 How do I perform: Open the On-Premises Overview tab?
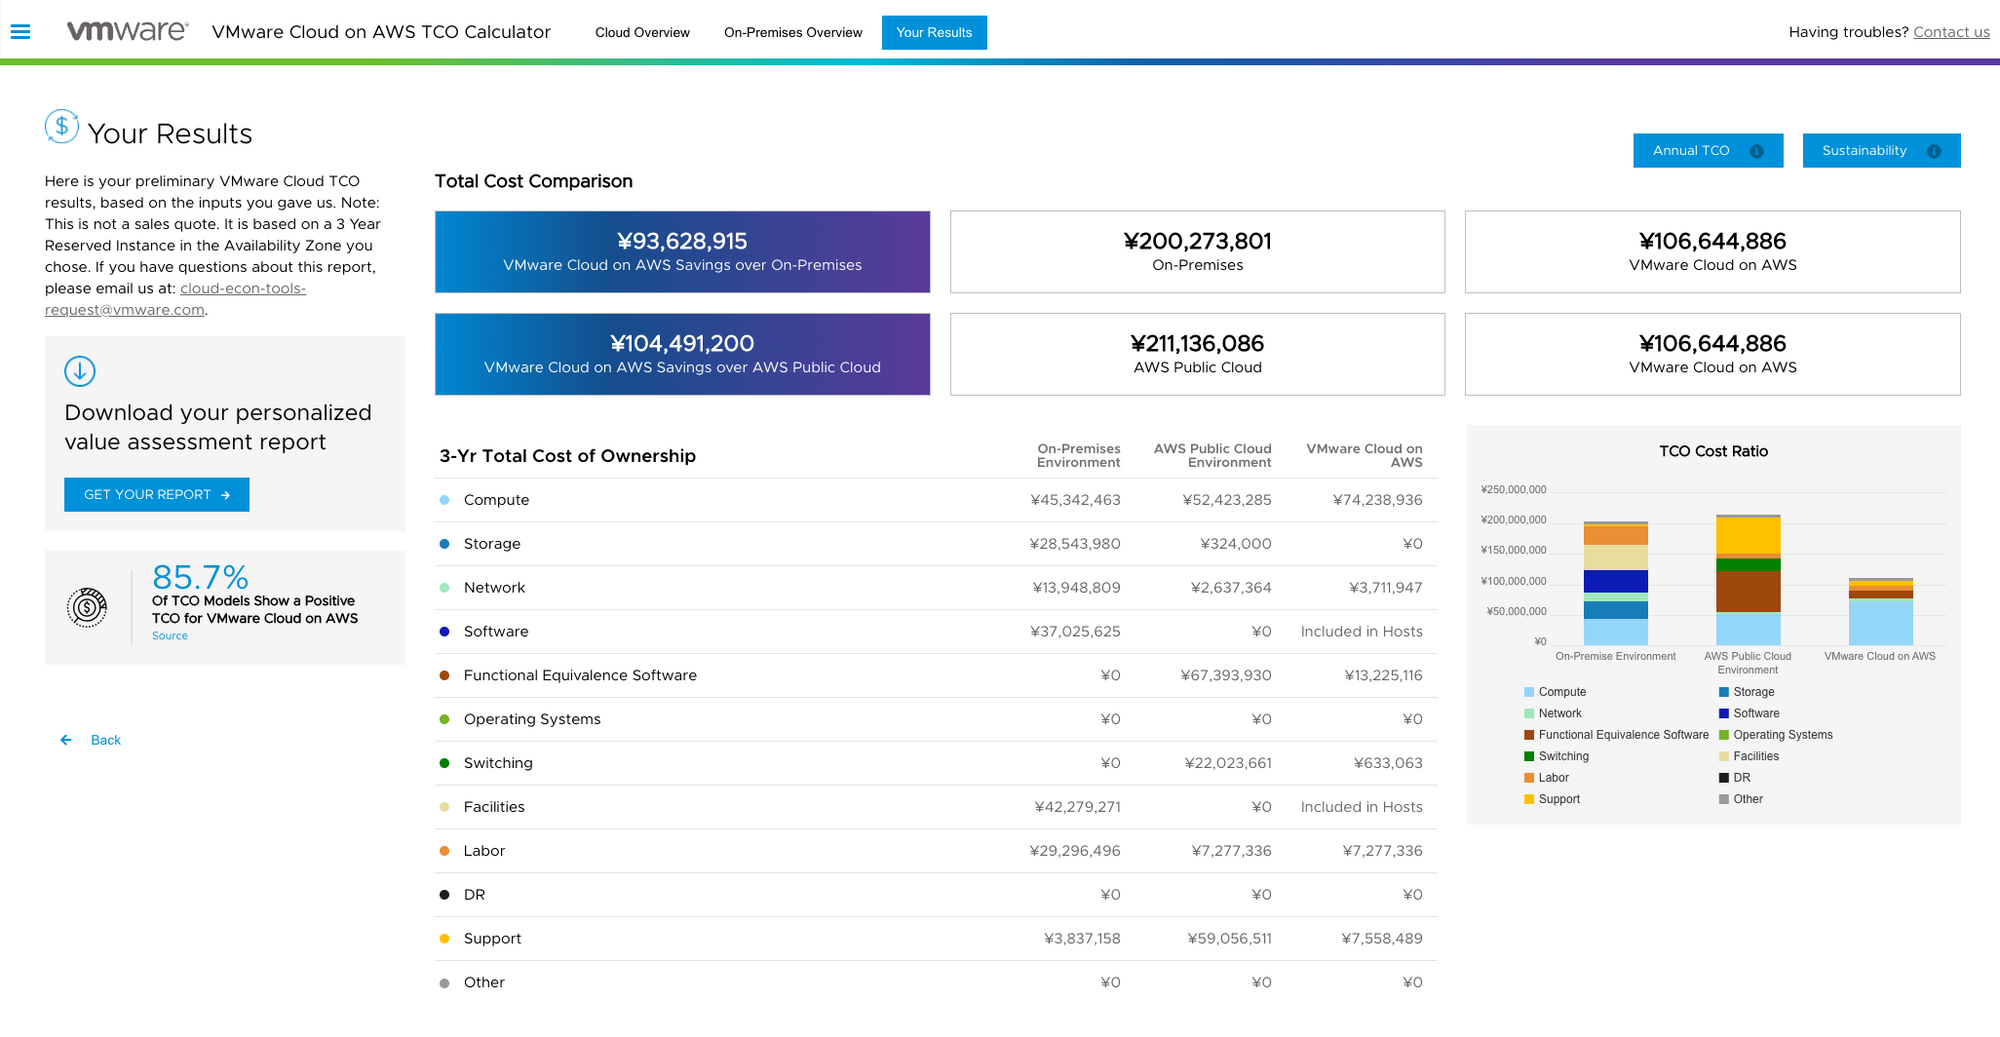(x=792, y=32)
